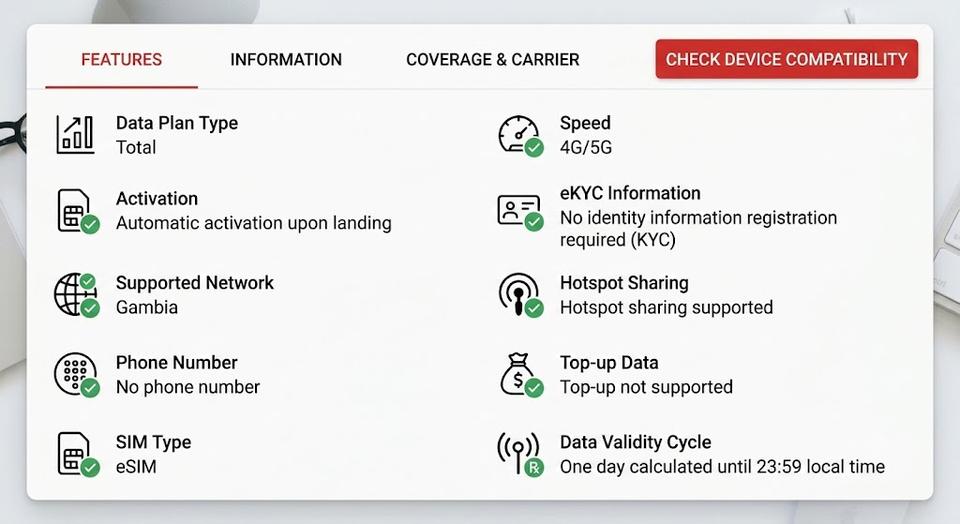960x524 pixels.
Task: Click the Automatic activation upon landing text
Action: pos(253,223)
